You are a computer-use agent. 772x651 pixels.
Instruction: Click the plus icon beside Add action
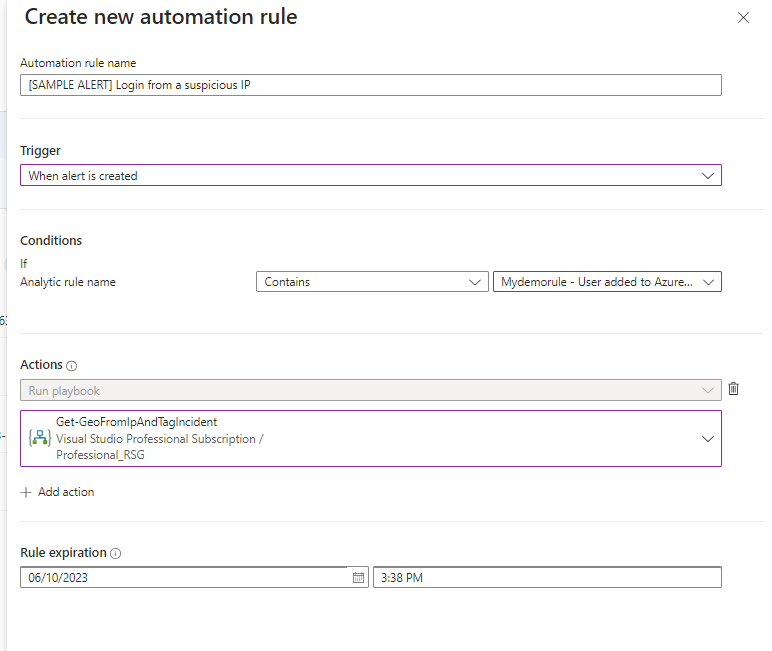26,492
